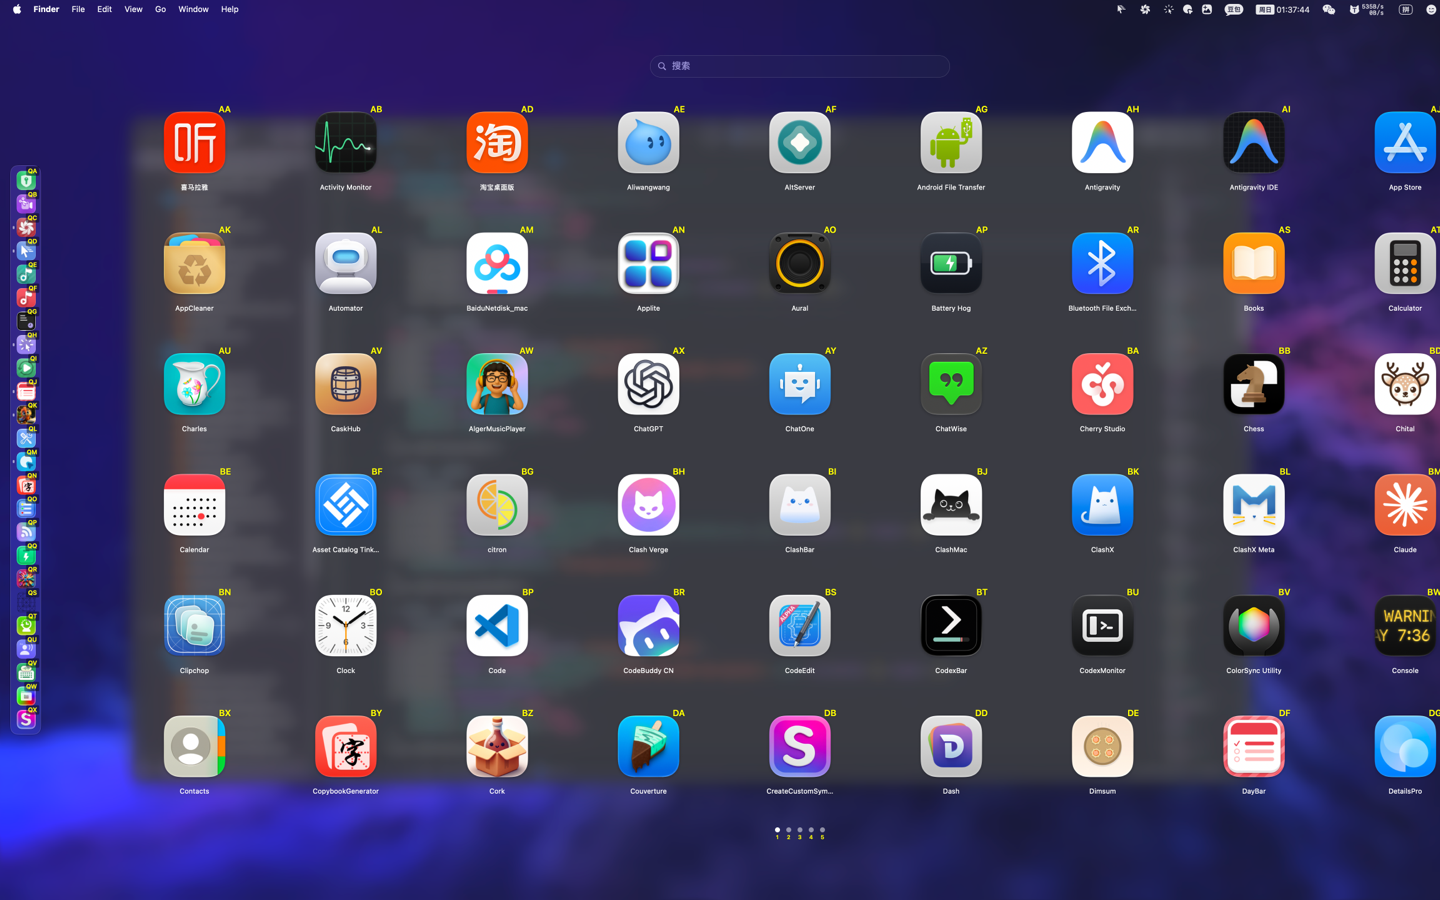1440x900 pixels.
Task: Open the ClashBar app
Action: tap(799, 505)
